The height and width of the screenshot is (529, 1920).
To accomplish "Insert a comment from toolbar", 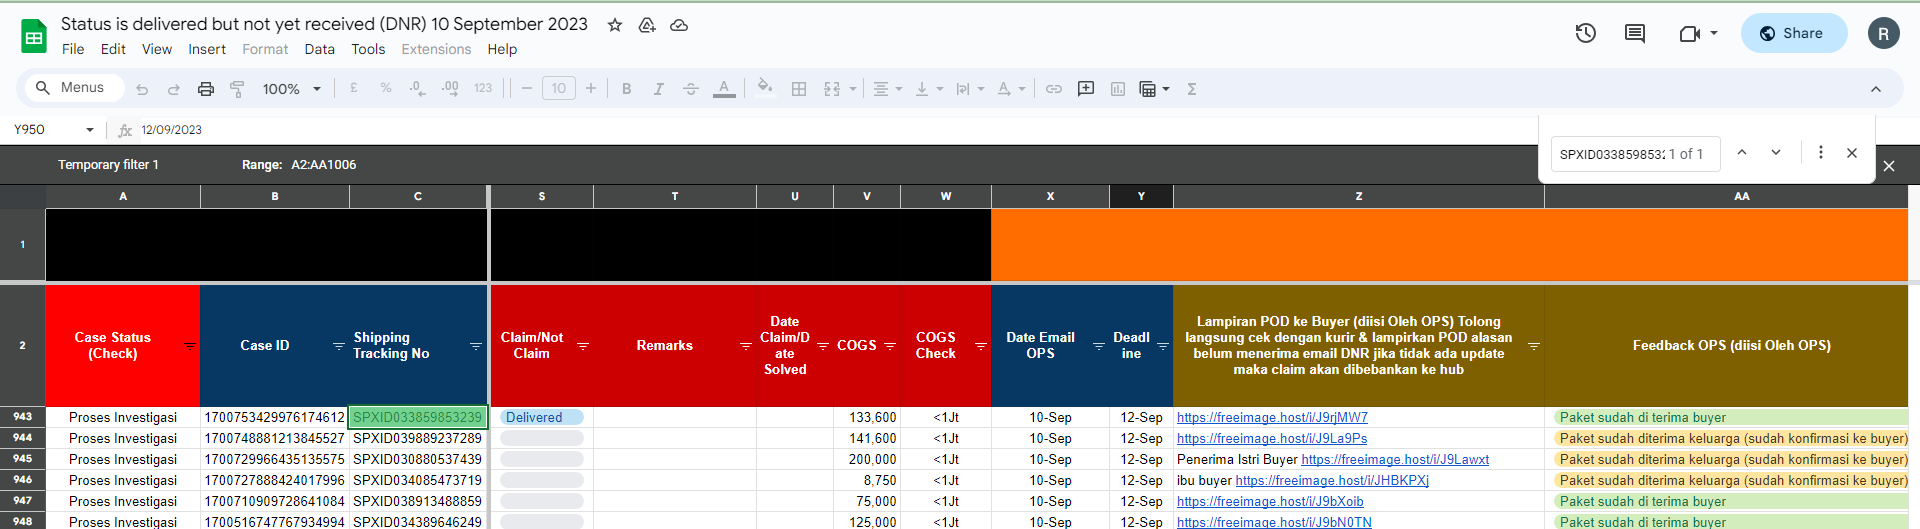I will pos(1086,89).
